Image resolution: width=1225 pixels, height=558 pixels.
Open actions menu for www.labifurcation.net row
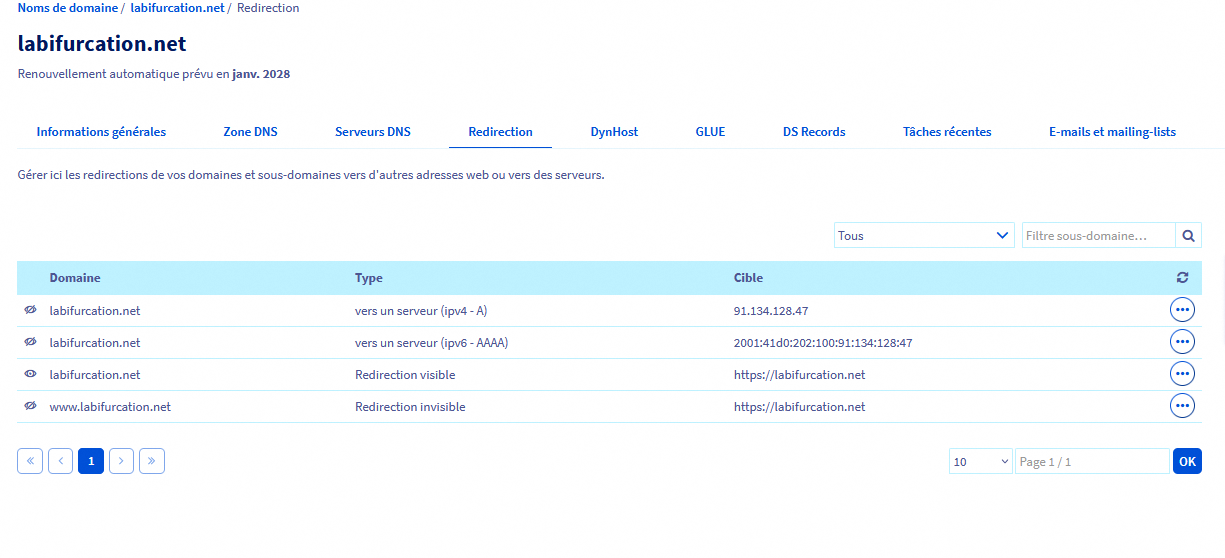pyautogui.click(x=1182, y=406)
